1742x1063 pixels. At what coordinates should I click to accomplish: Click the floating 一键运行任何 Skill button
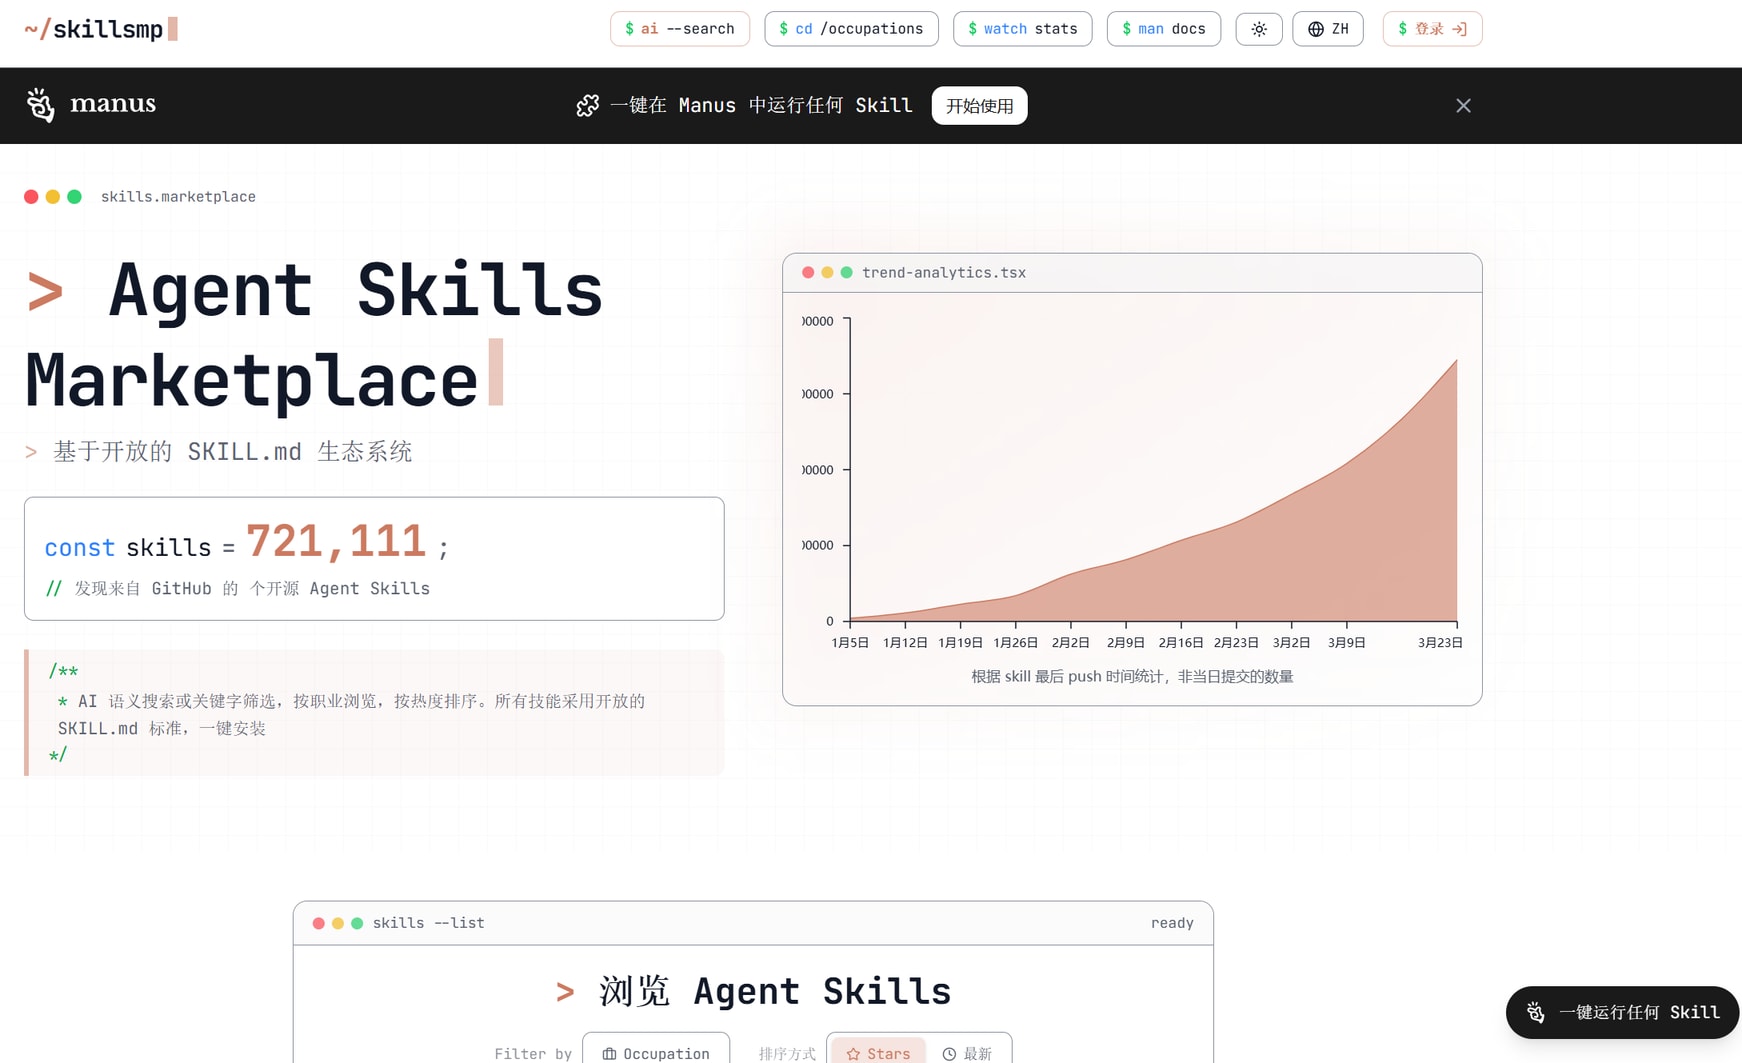(x=1621, y=1012)
